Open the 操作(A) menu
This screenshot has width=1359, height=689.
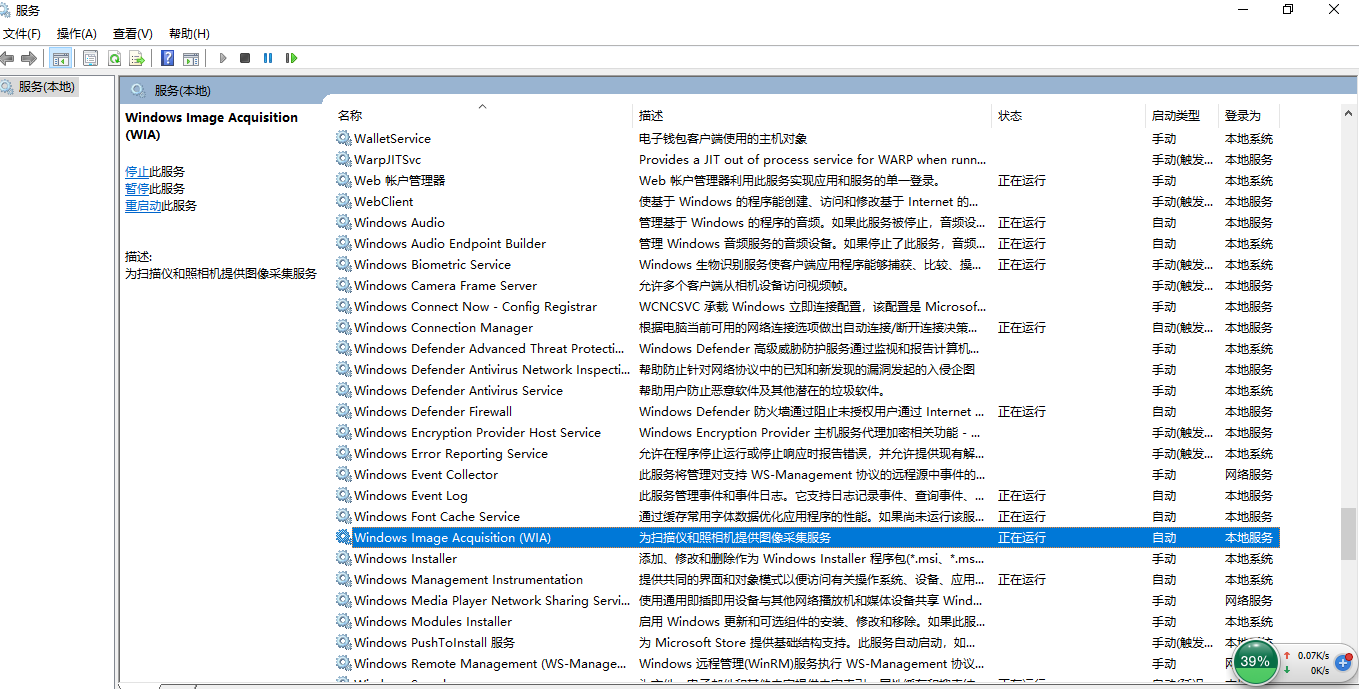[77, 34]
